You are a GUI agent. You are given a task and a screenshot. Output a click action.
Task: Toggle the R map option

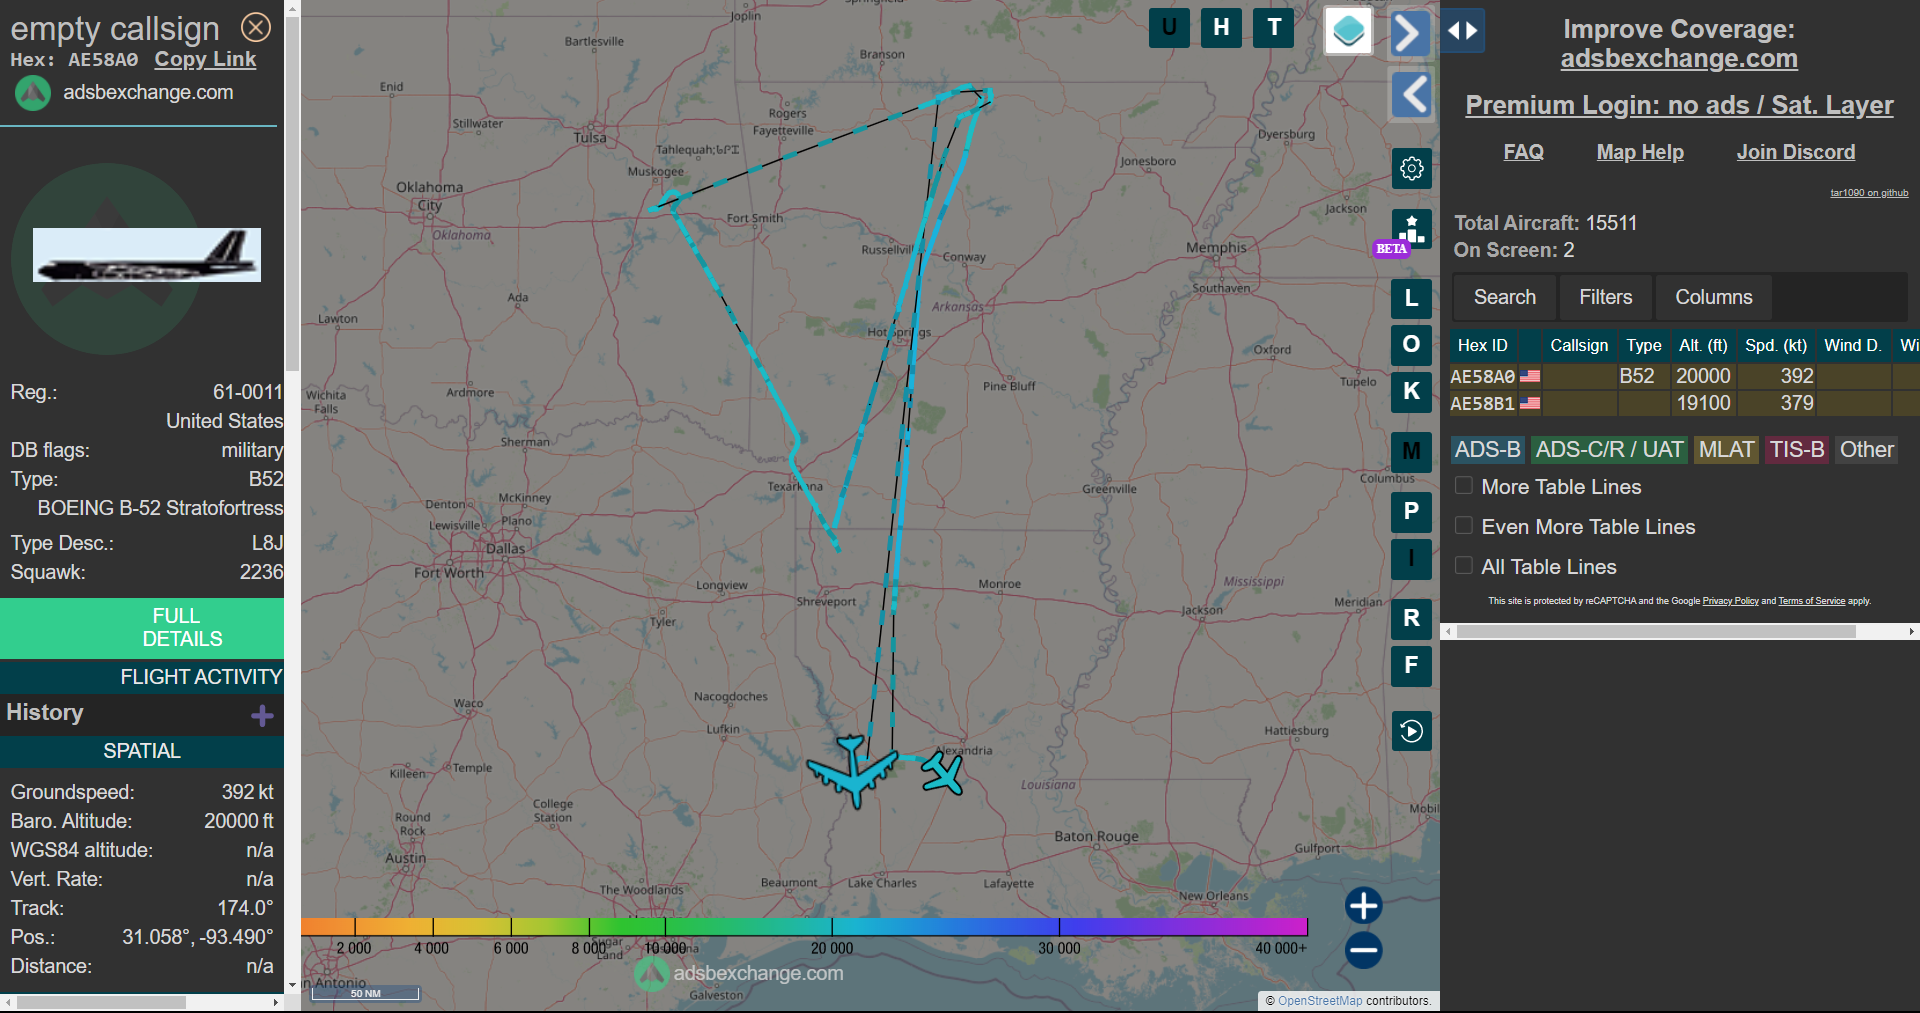click(x=1411, y=619)
